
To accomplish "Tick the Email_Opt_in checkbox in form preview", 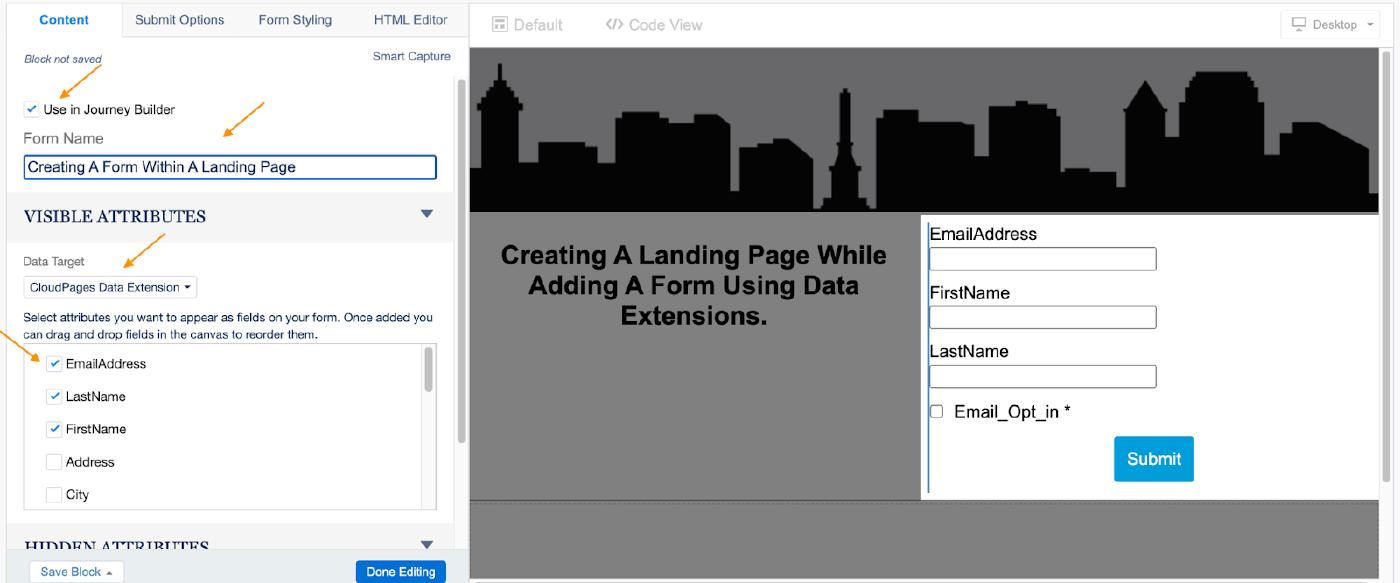I will tap(937, 412).
